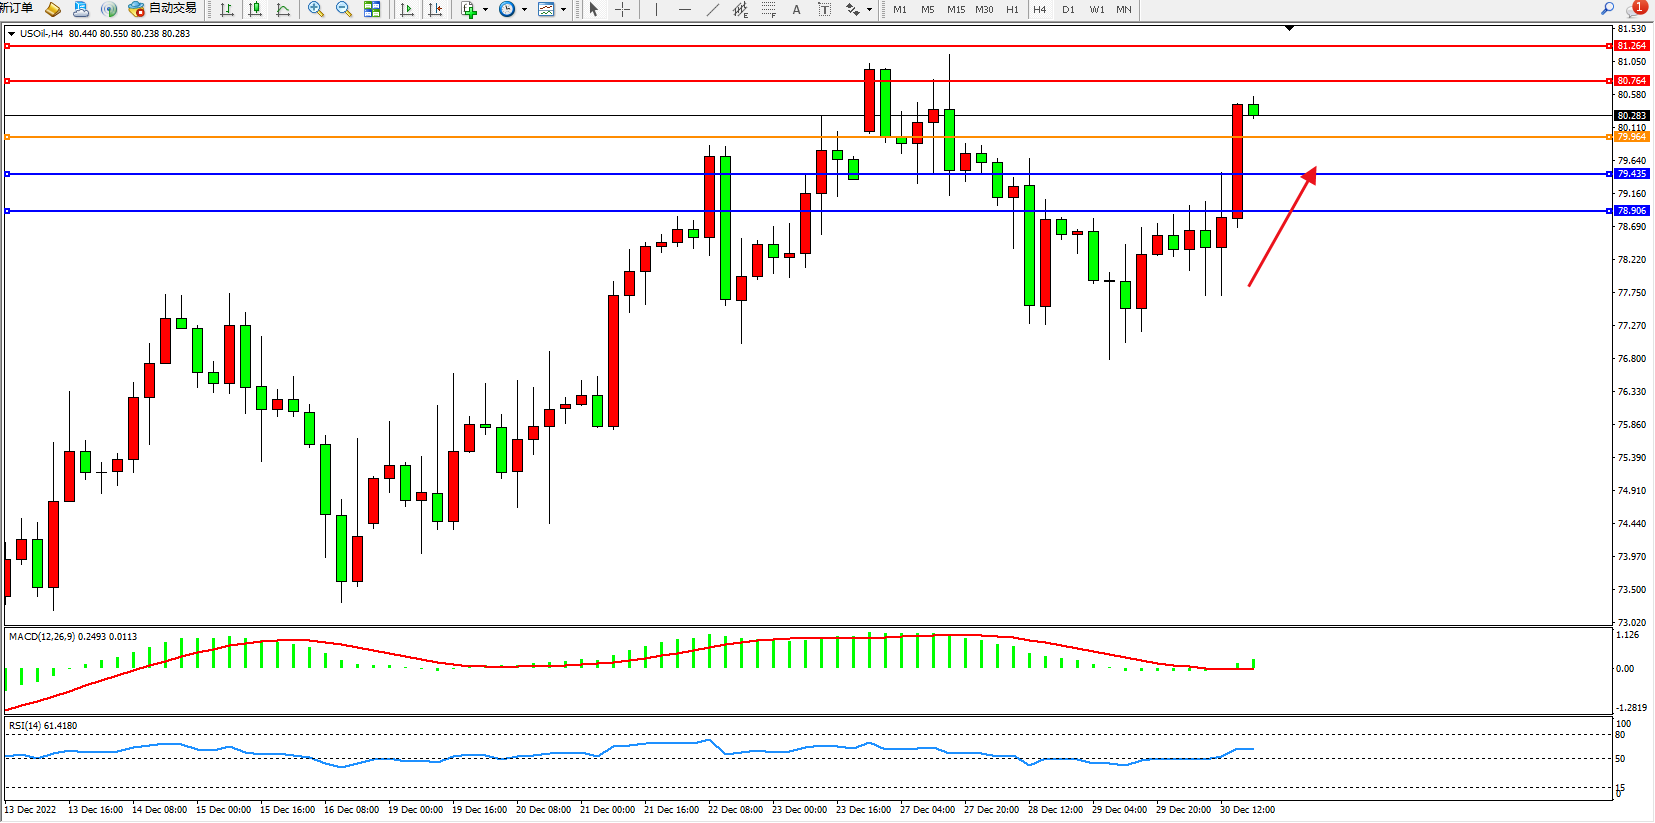Screen dimensions: 1655x823
Task: Toggle the chart shift button
Action: pyautogui.click(x=435, y=9)
